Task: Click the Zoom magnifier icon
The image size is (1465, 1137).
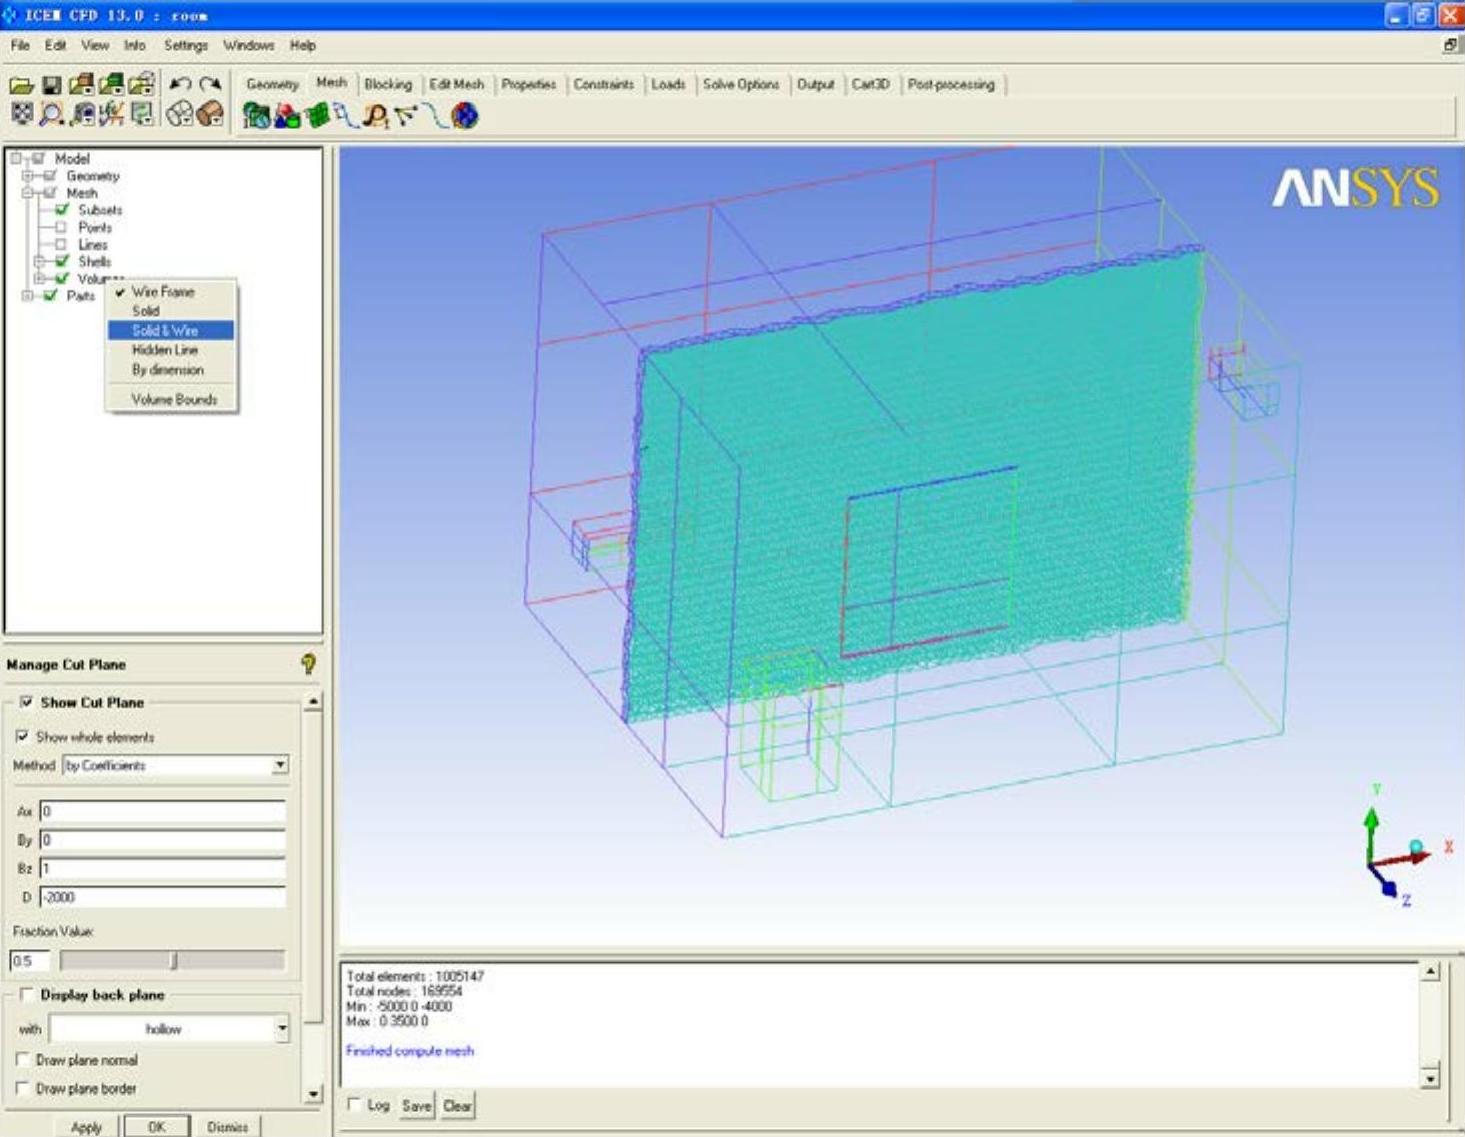Action: click(51, 115)
